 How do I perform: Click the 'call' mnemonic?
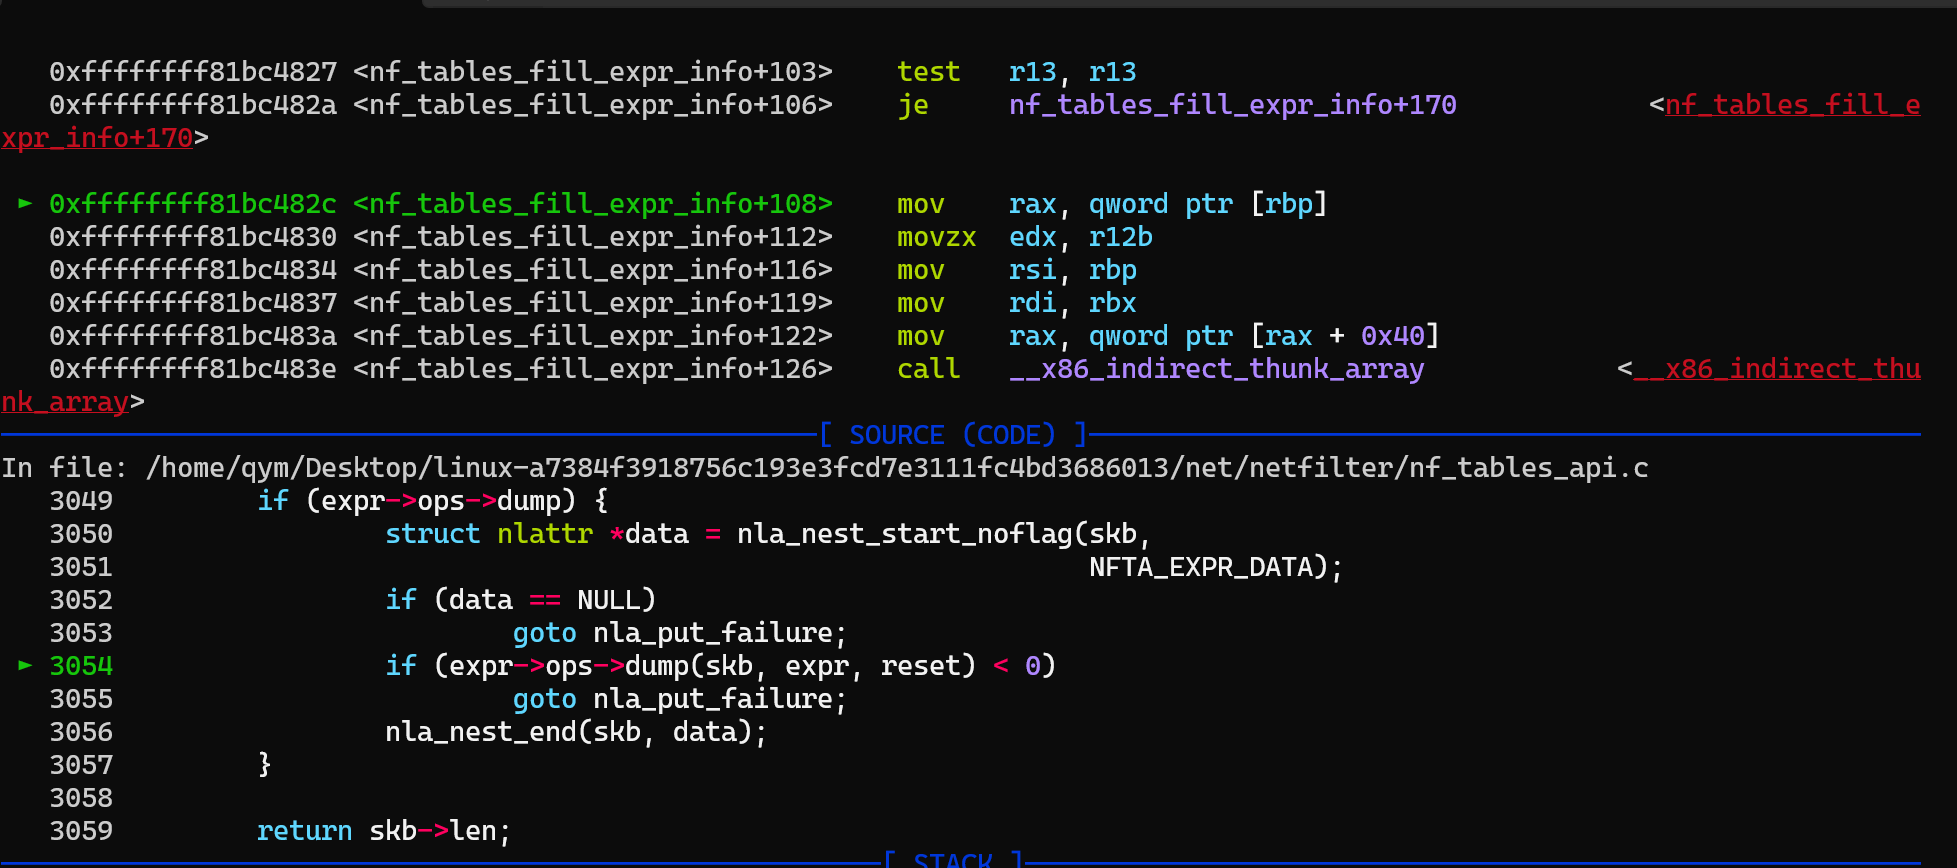(x=928, y=369)
